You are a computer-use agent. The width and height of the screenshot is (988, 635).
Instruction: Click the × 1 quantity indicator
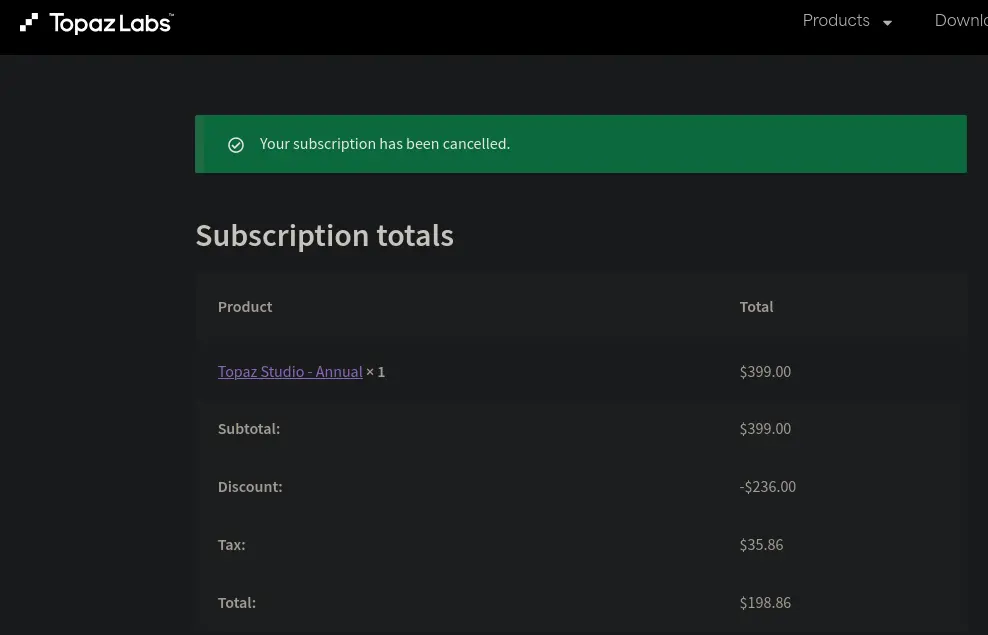click(x=376, y=372)
